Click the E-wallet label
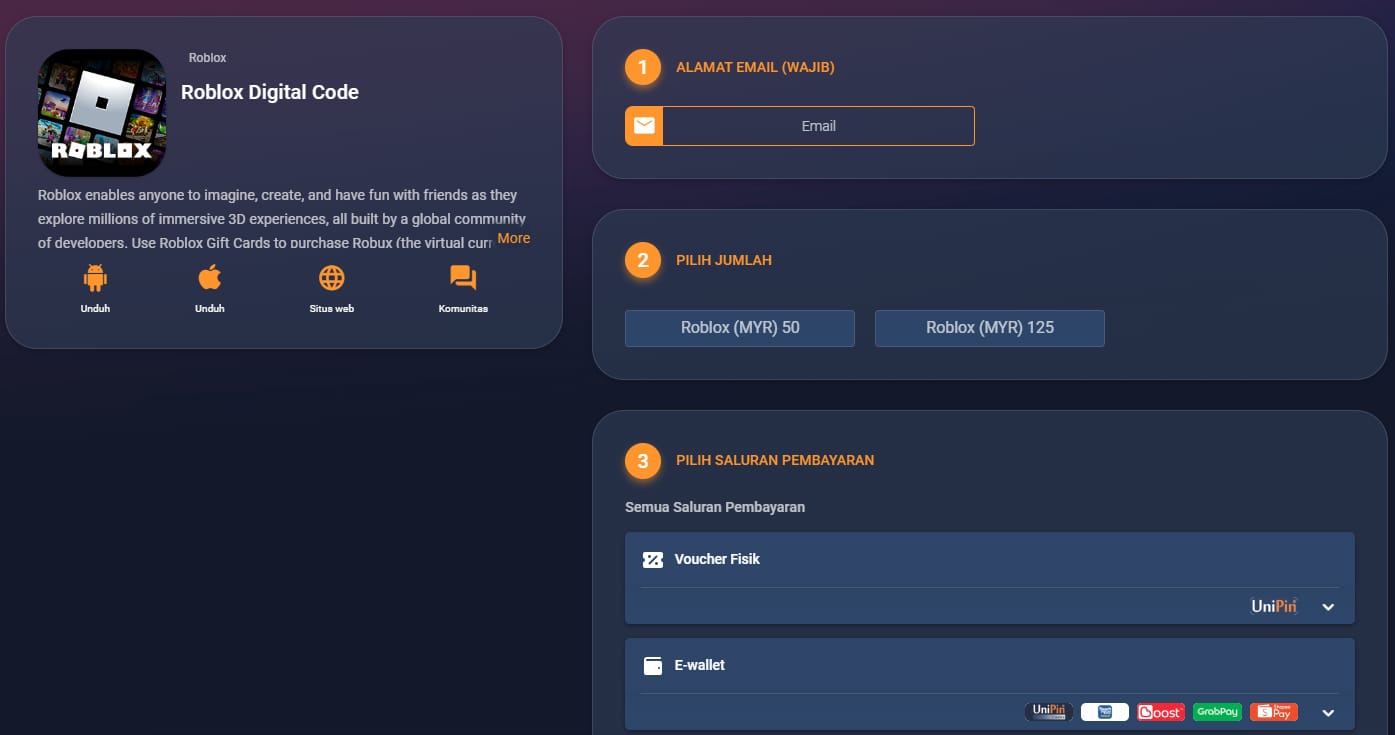 click(x=700, y=665)
